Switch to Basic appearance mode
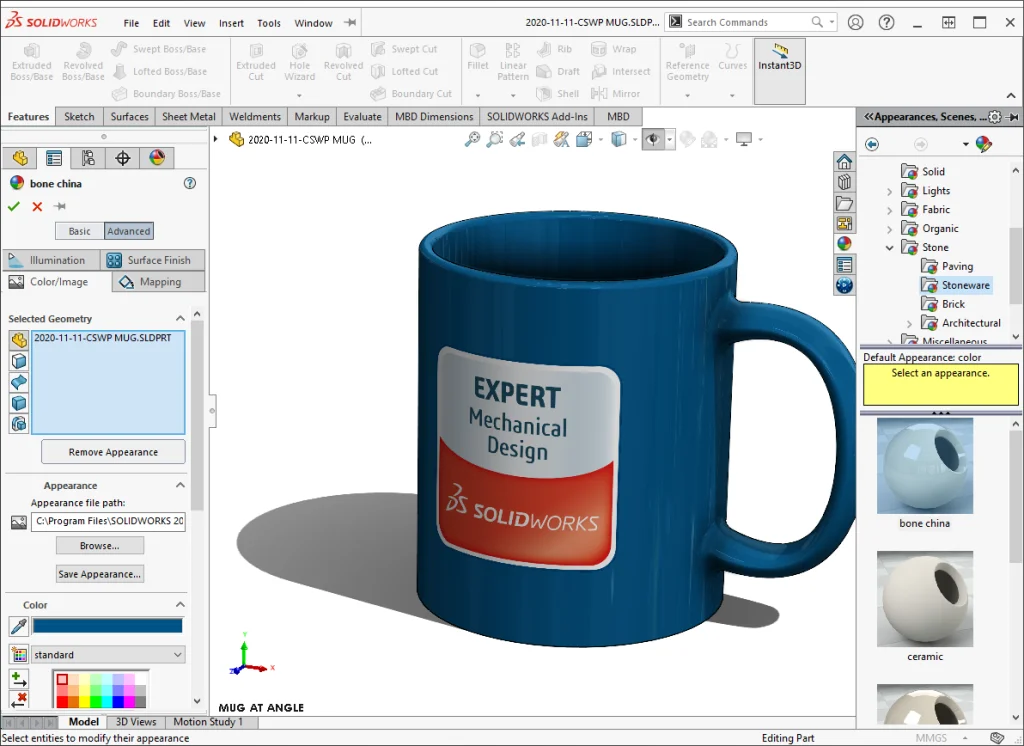This screenshot has height=746, width=1024. pyautogui.click(x=80, y=231)
